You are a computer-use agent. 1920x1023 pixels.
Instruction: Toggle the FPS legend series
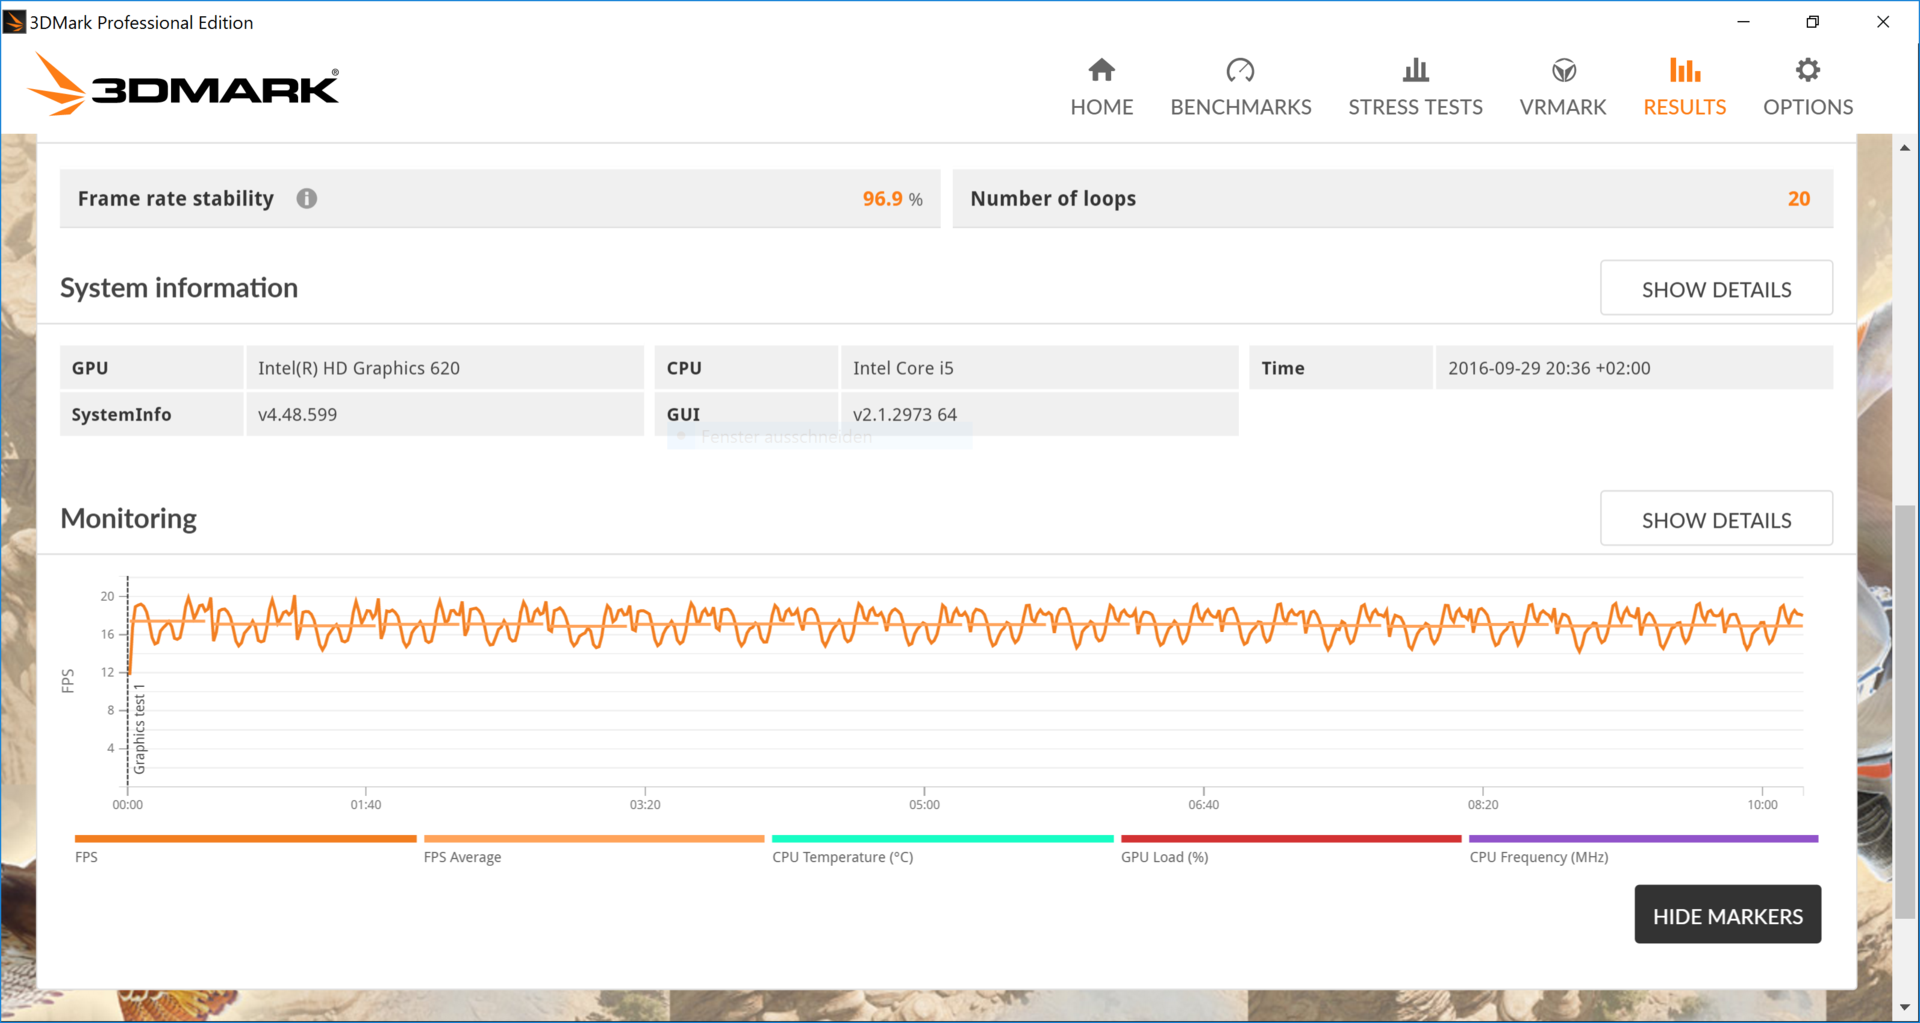pyautogui.click(x=245, y=847)
